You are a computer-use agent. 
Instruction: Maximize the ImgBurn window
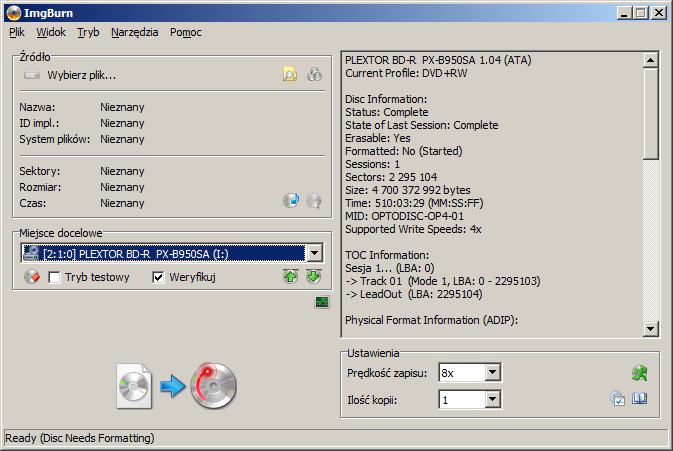click(641, 13)
